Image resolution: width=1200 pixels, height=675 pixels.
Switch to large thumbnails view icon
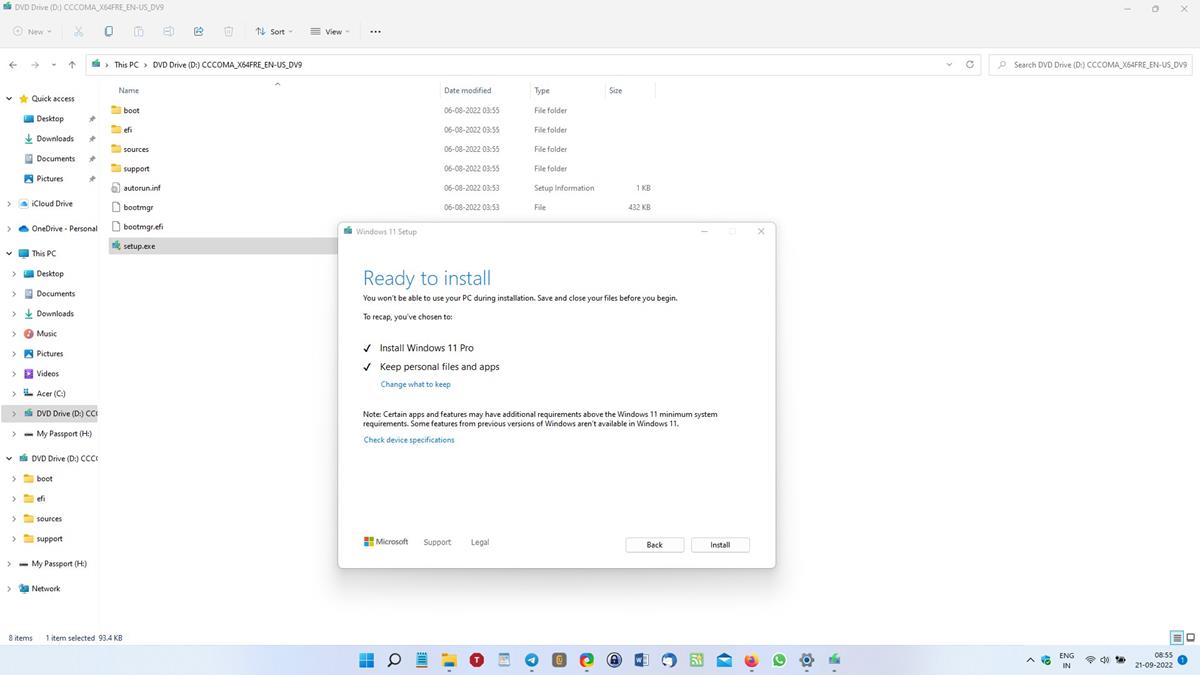pos(1191,638)
